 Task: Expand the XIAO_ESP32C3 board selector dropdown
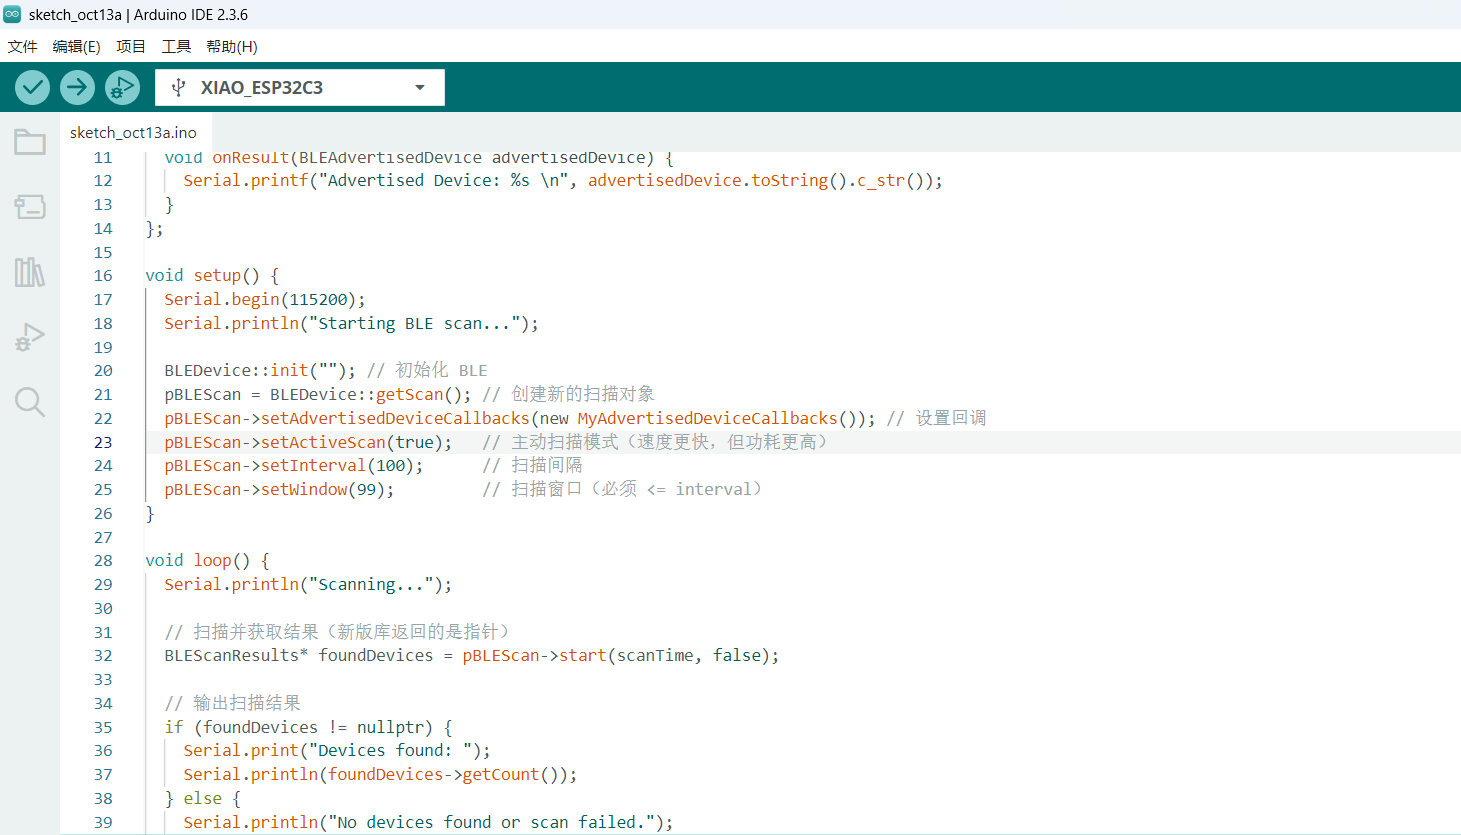click(x=262, y=88)
